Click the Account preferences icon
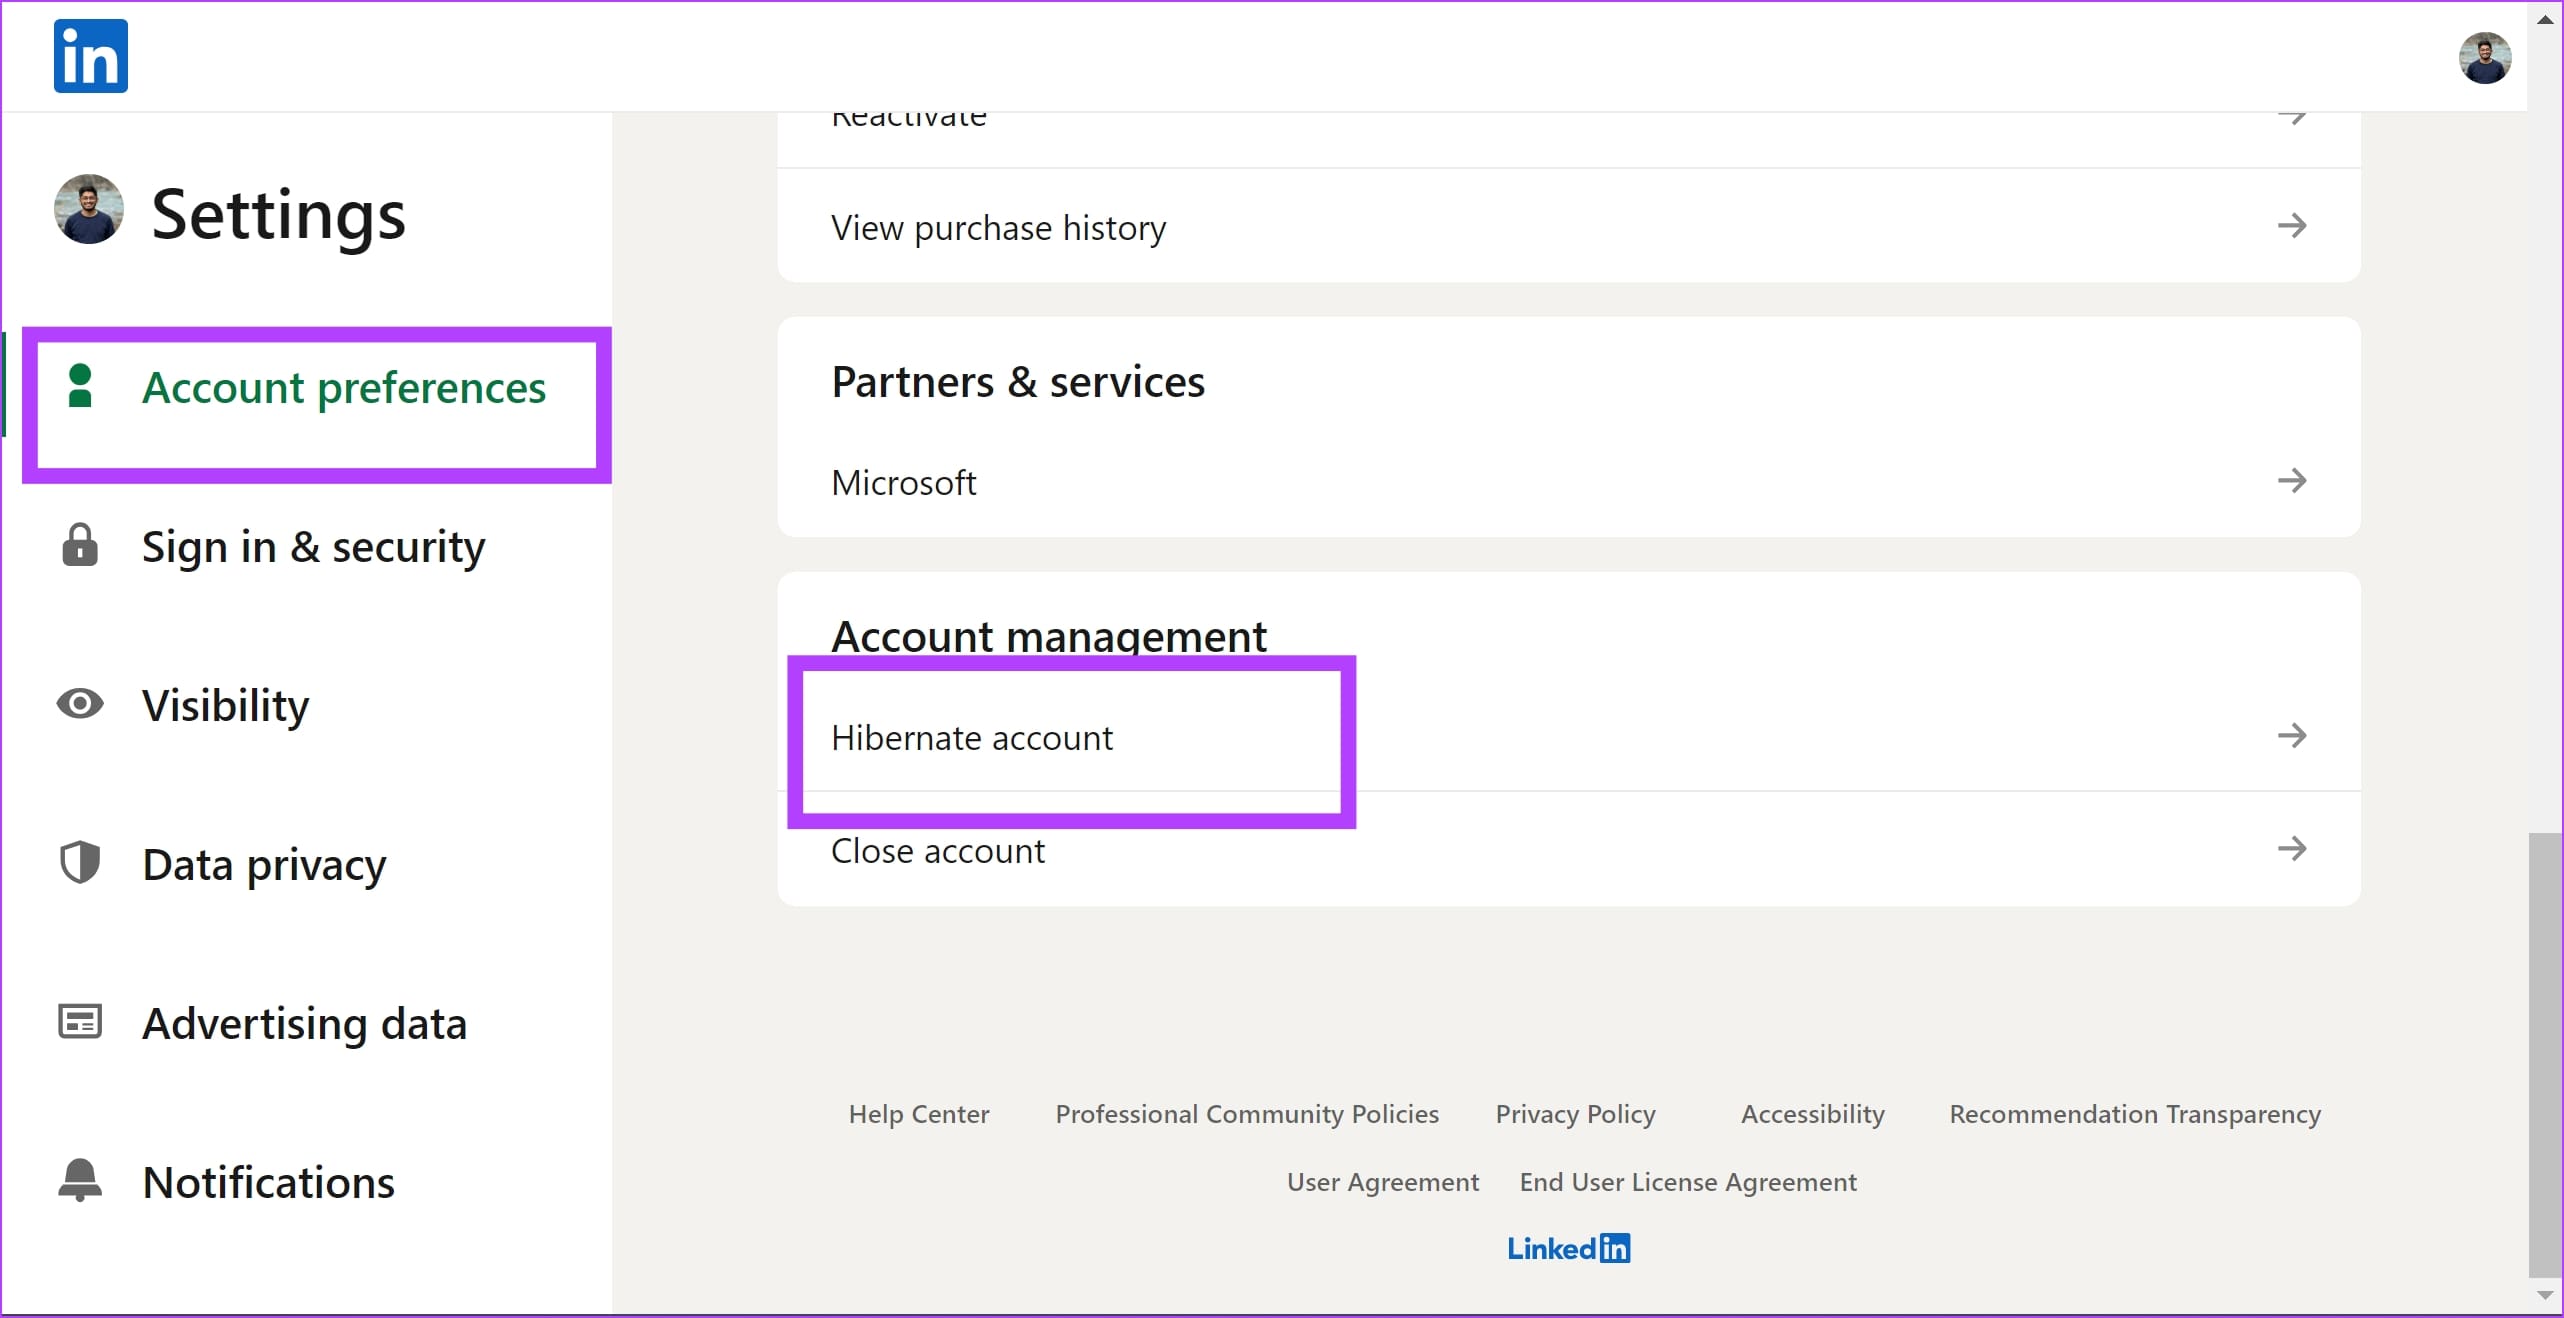 [79, 387]
